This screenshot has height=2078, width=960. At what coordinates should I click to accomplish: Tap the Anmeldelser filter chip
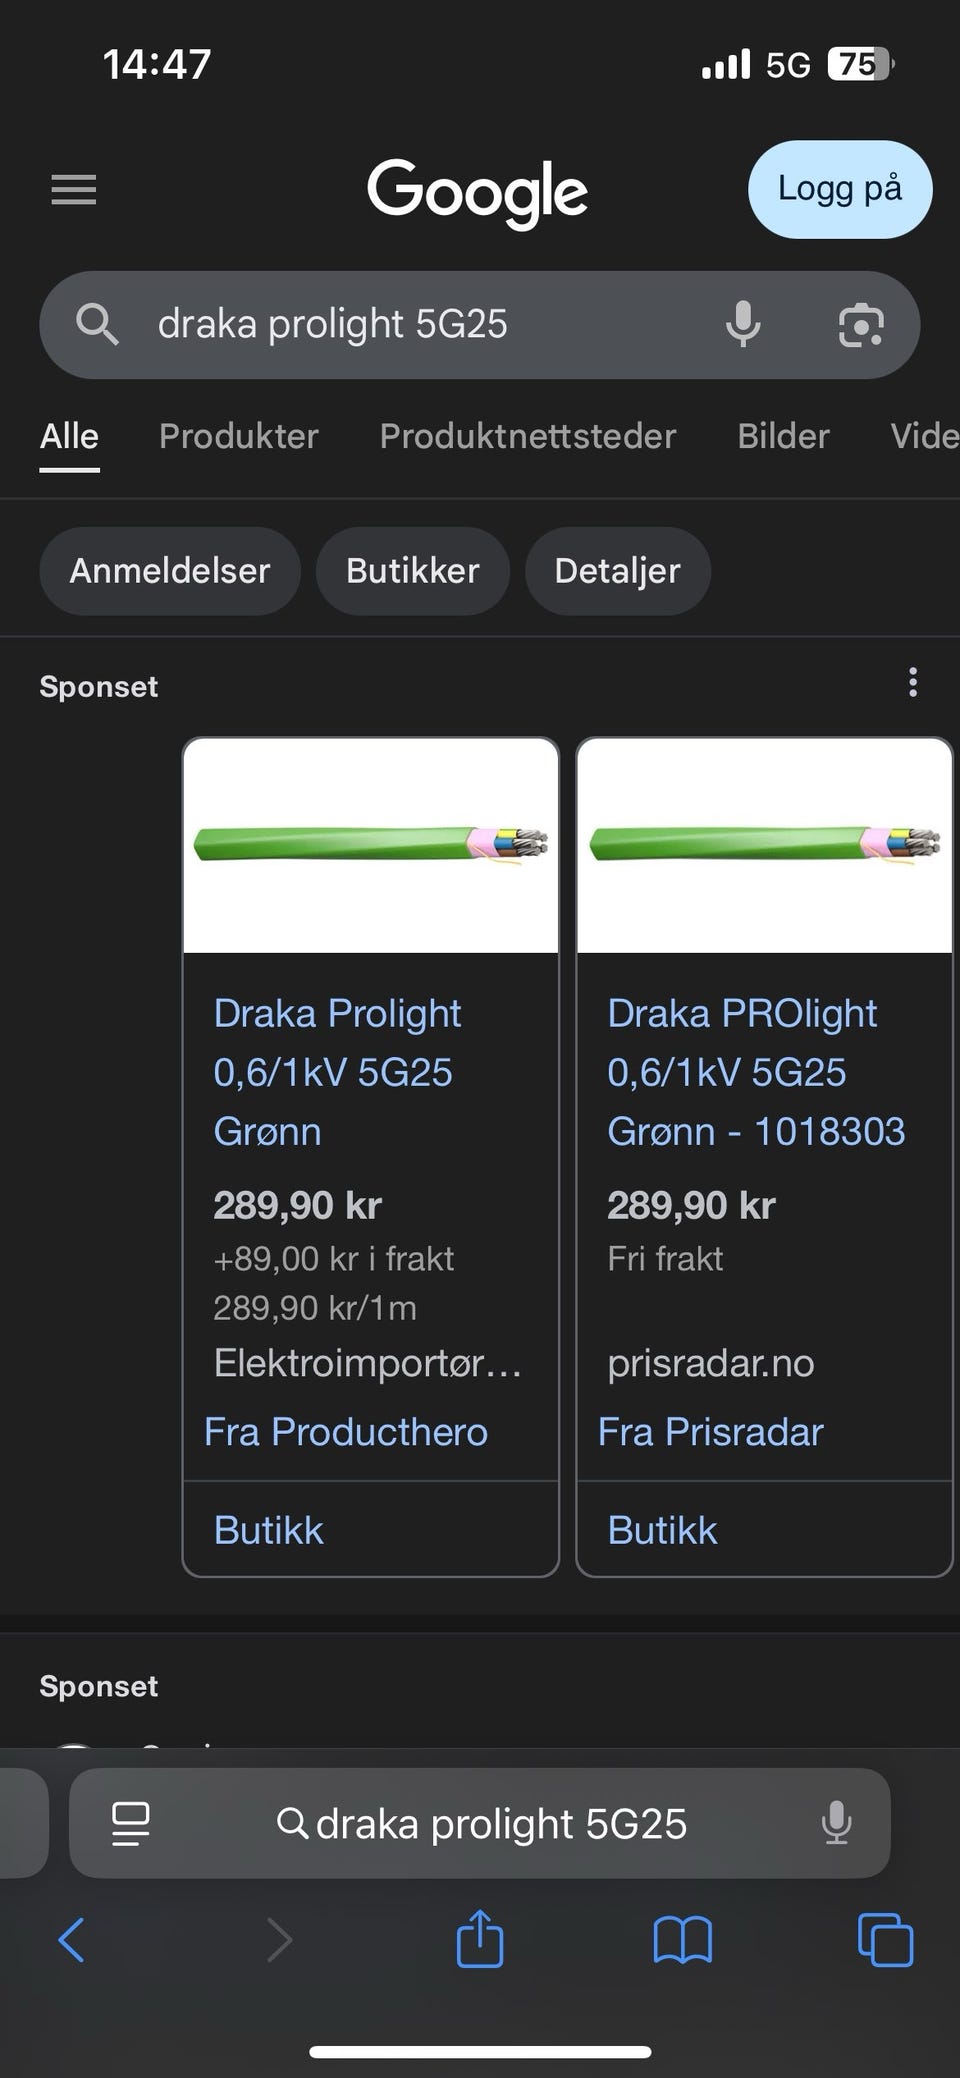169,571
